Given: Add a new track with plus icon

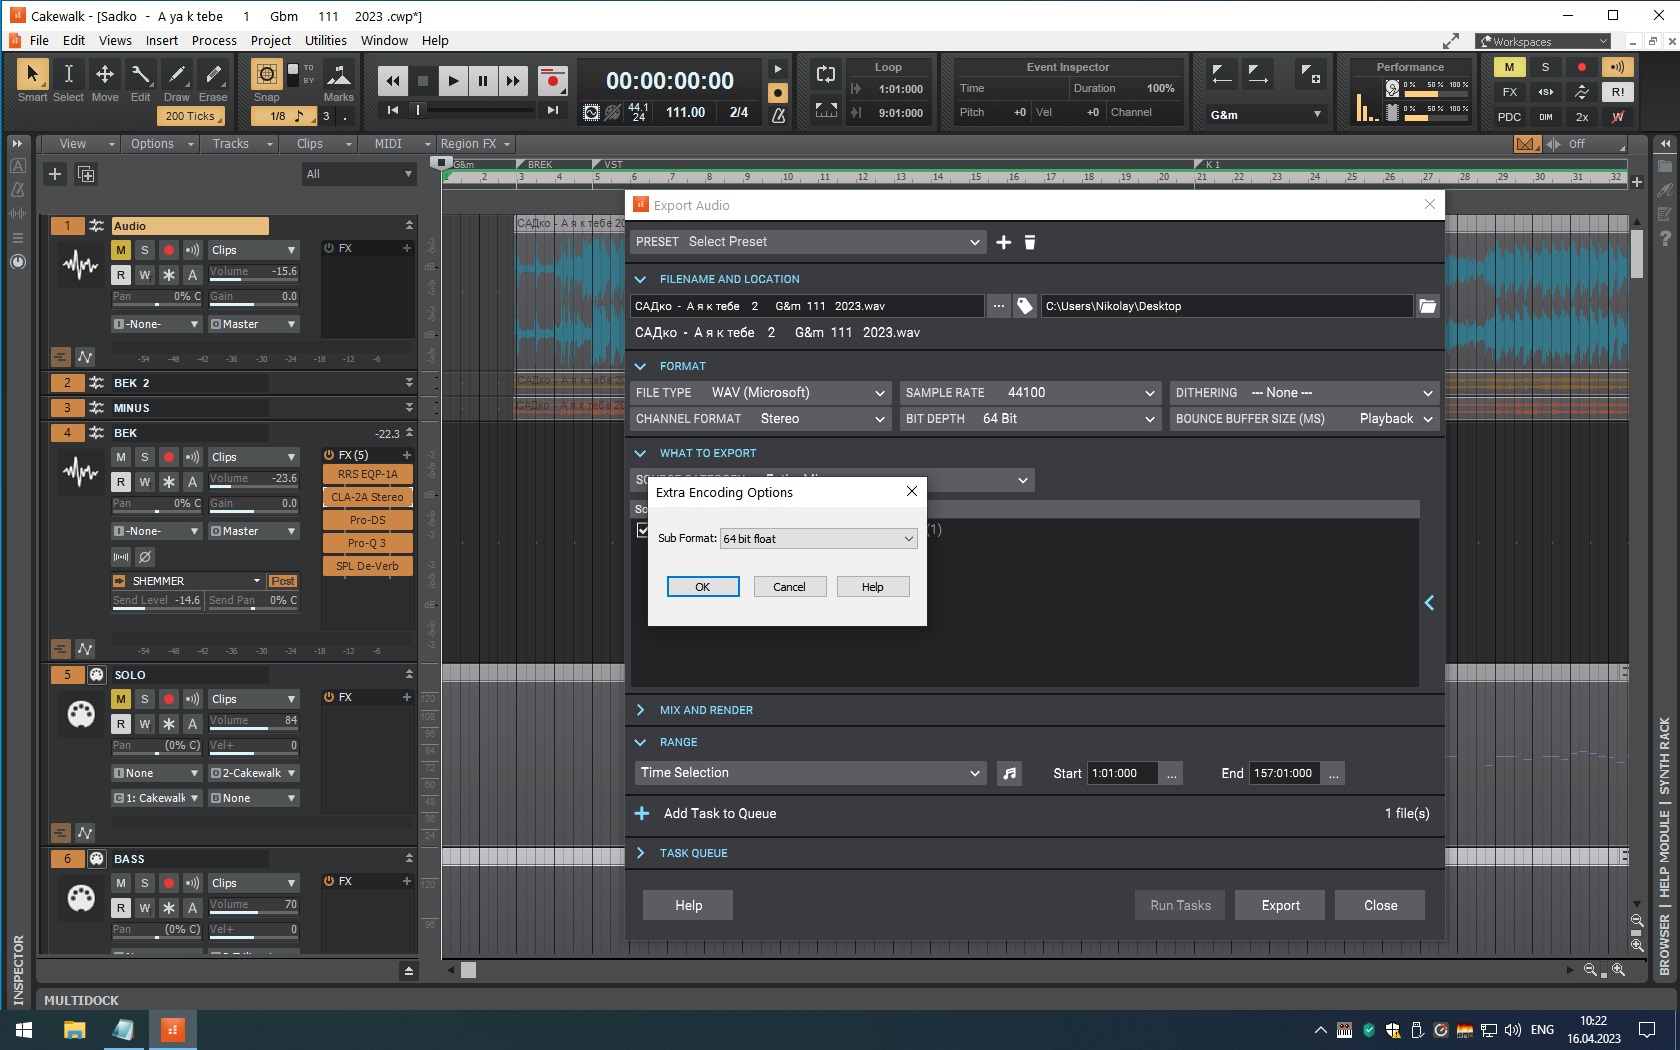Looking at the screenshot, I should (x=55, y=174).
